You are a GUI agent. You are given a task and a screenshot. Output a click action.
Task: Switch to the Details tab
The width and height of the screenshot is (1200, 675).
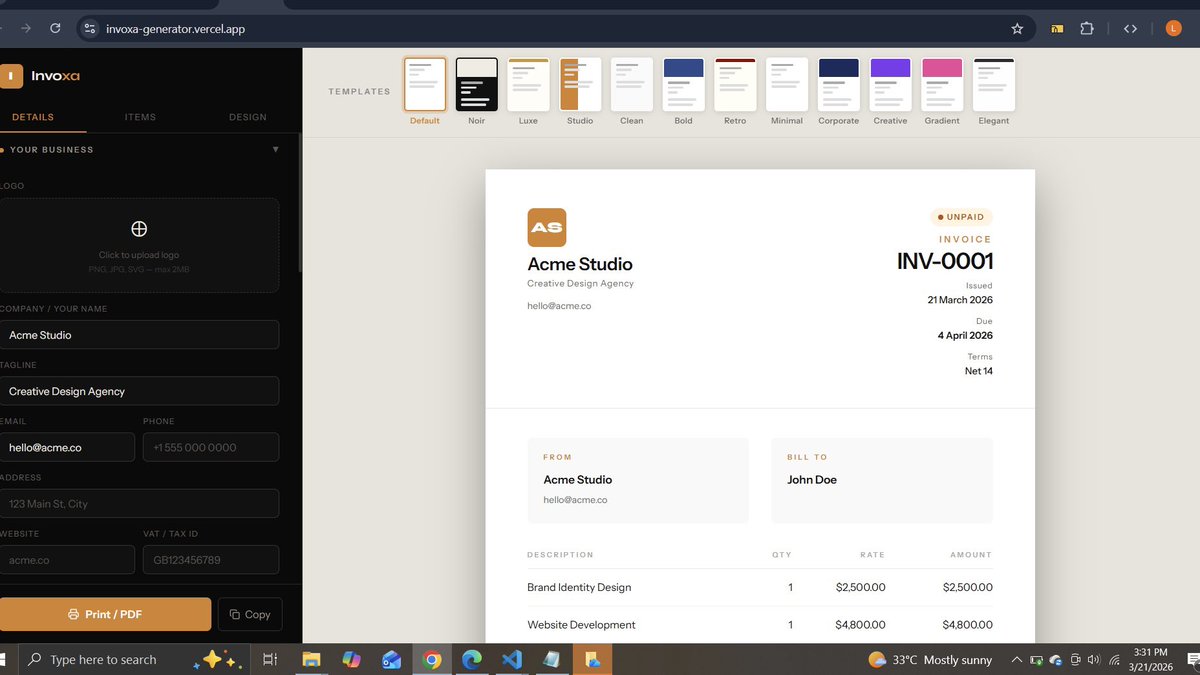click(33, 117)
